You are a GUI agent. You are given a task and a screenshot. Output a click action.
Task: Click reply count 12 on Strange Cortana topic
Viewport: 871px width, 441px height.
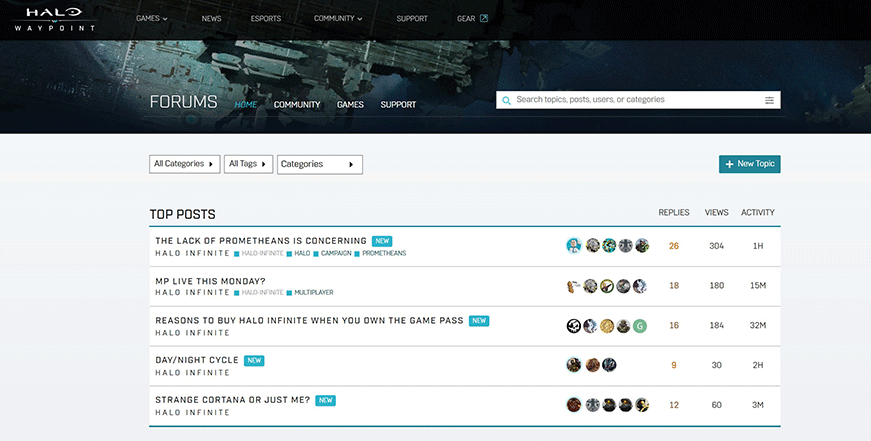(x=674, y=405)
